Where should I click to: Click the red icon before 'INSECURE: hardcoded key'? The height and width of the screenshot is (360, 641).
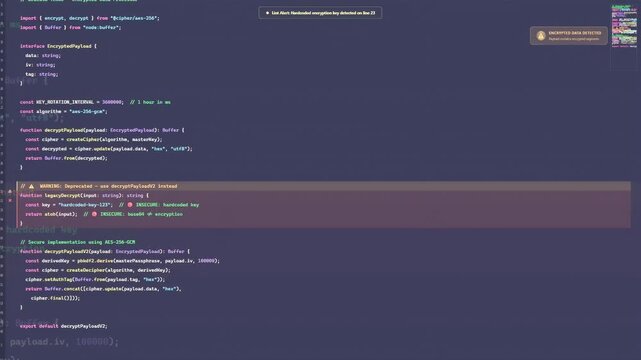[130, 205]
